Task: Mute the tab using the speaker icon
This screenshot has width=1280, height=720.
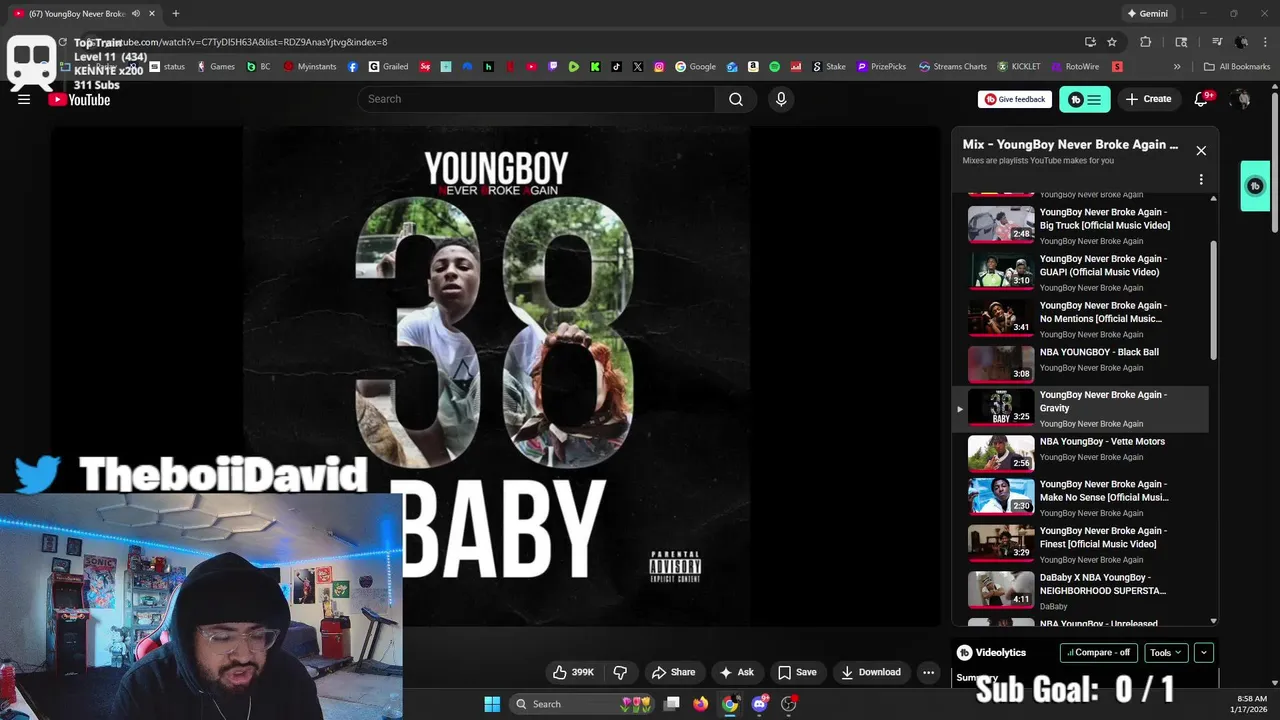Action: (x=136, y=13)
